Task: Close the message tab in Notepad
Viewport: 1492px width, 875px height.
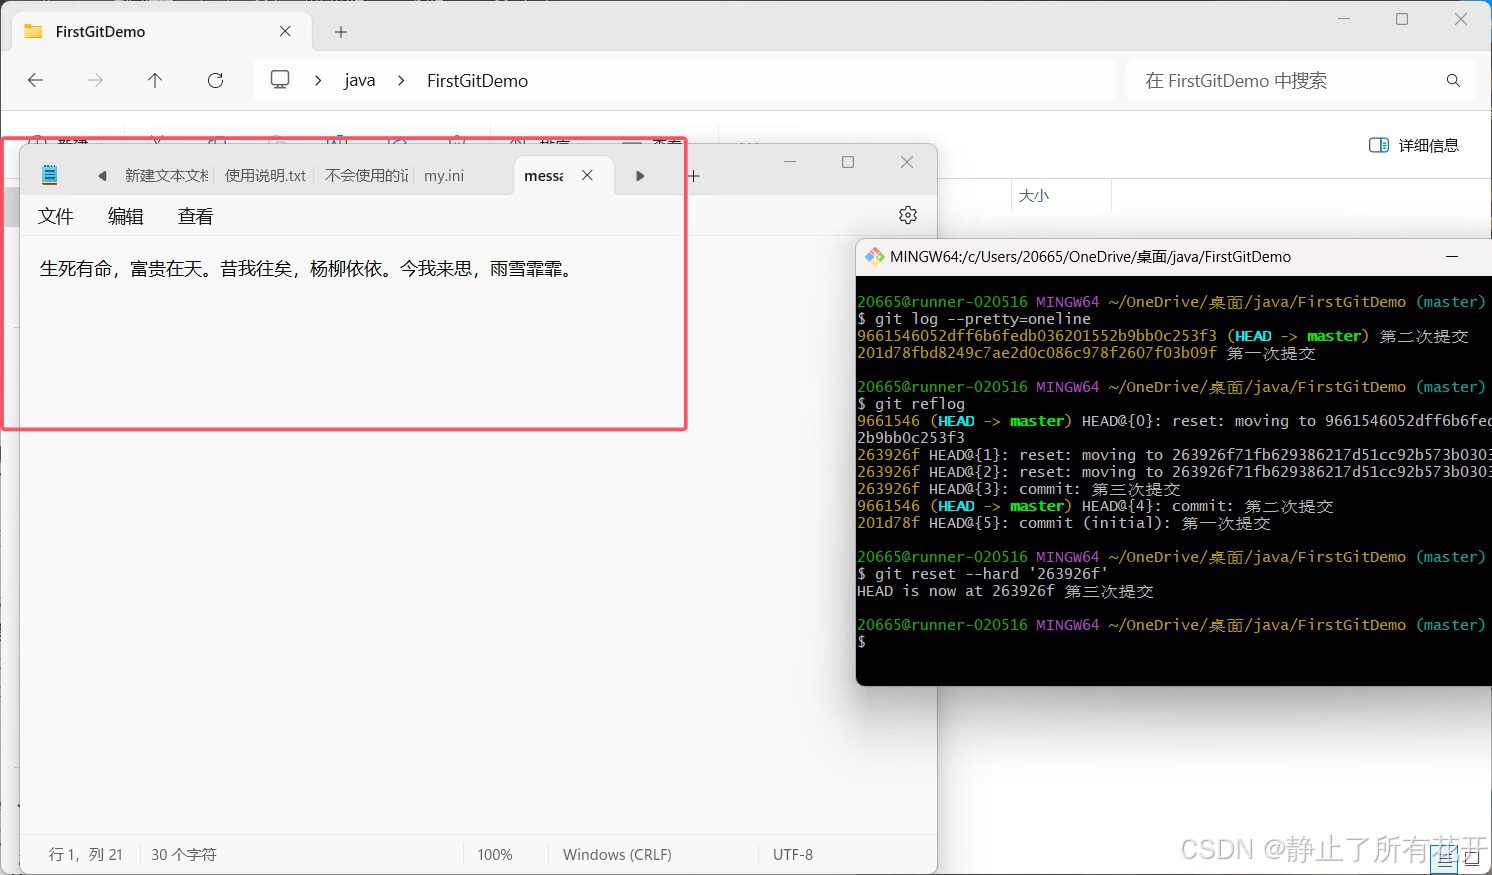Action: coord(587,175)
